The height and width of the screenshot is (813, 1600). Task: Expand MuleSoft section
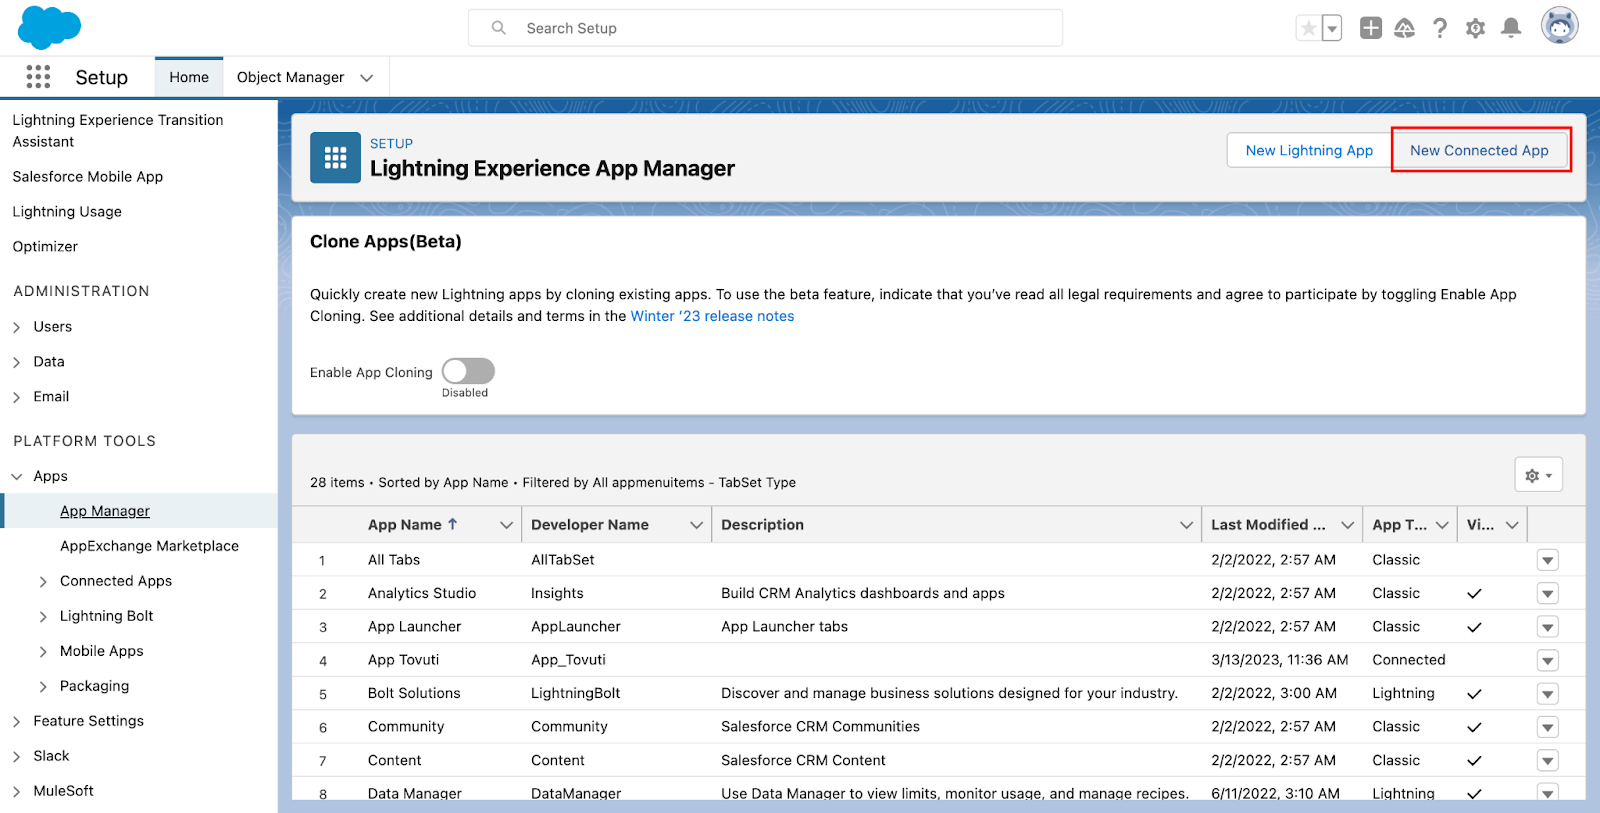16,792
